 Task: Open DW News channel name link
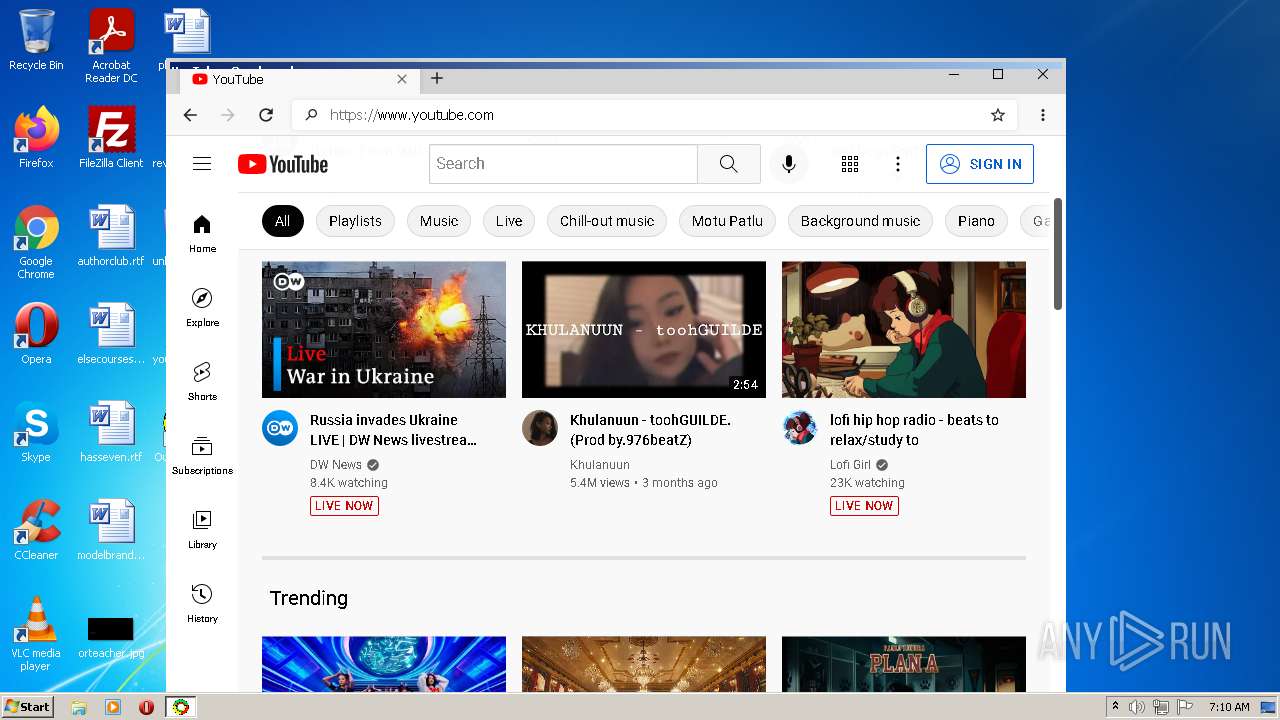coord(336,465)
